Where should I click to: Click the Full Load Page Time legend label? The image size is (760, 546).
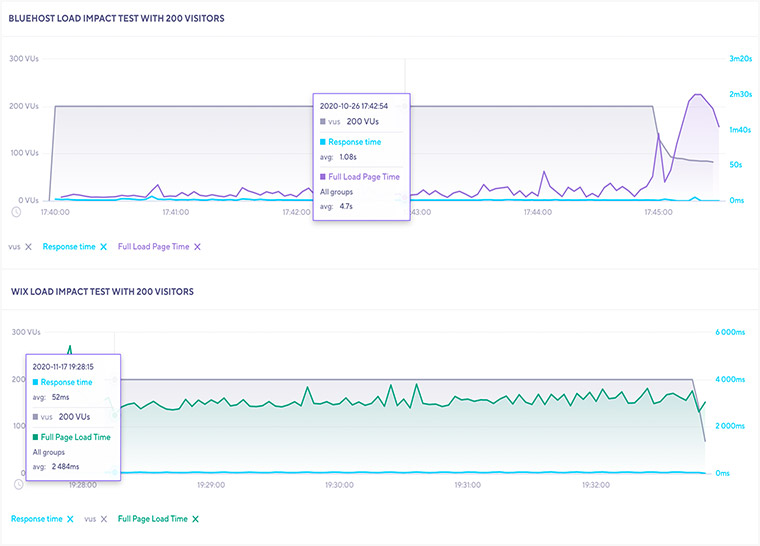(153, 247)
